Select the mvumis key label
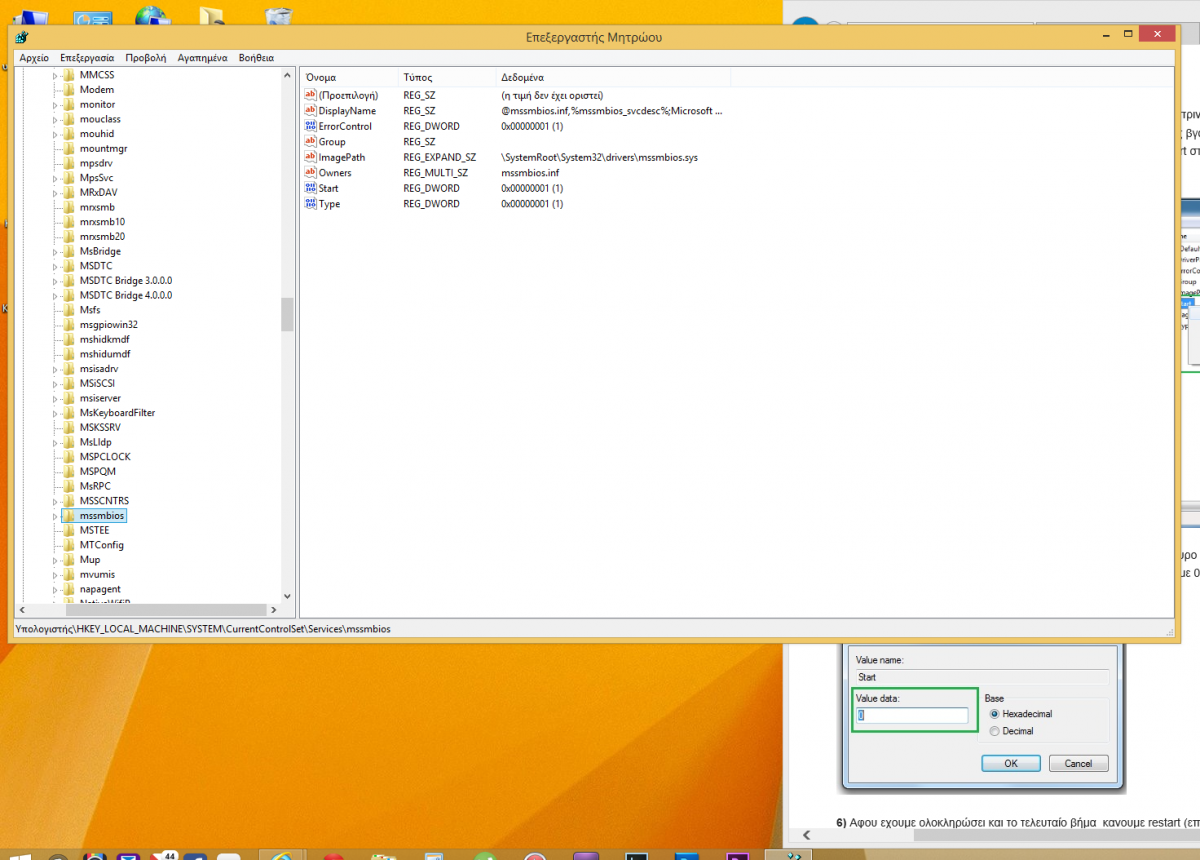The width and height of the screenshot is (1200, 860). tap(97, 575)
